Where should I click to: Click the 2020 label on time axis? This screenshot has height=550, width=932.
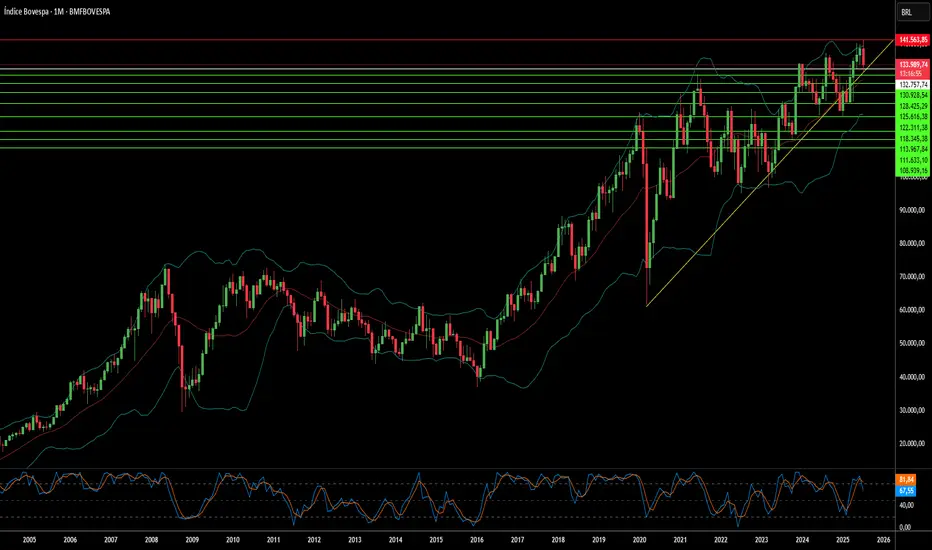click(639, 539)
